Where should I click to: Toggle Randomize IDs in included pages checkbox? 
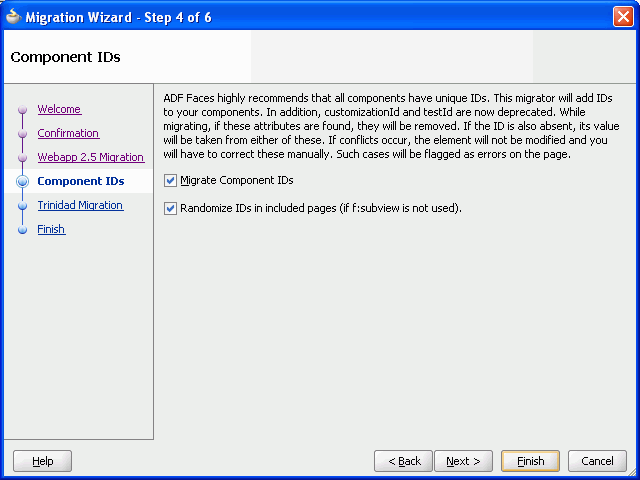(170, 208)
